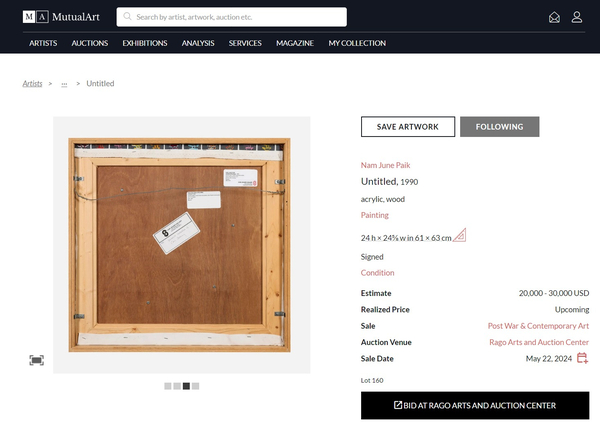Click the Save Artwork button
600x428 pixels.
tap(407, 127)
